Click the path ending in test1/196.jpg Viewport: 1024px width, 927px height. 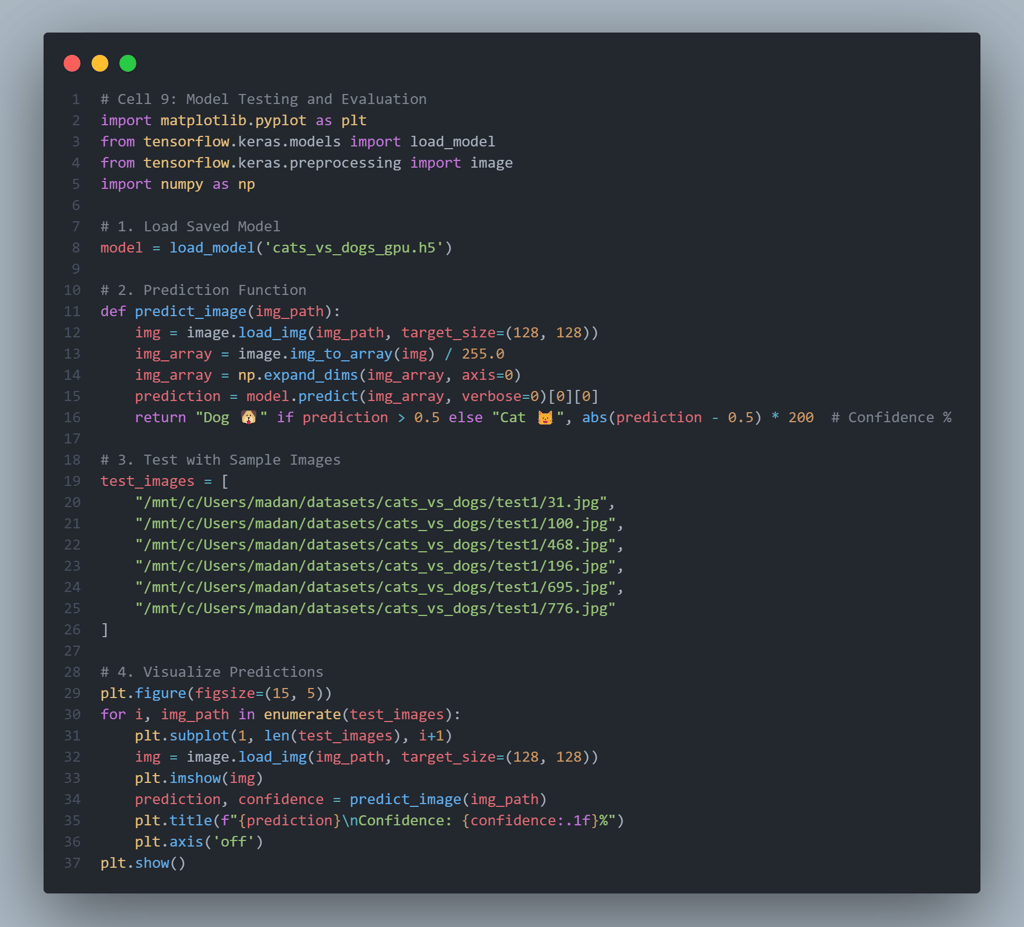click(376, 566)
